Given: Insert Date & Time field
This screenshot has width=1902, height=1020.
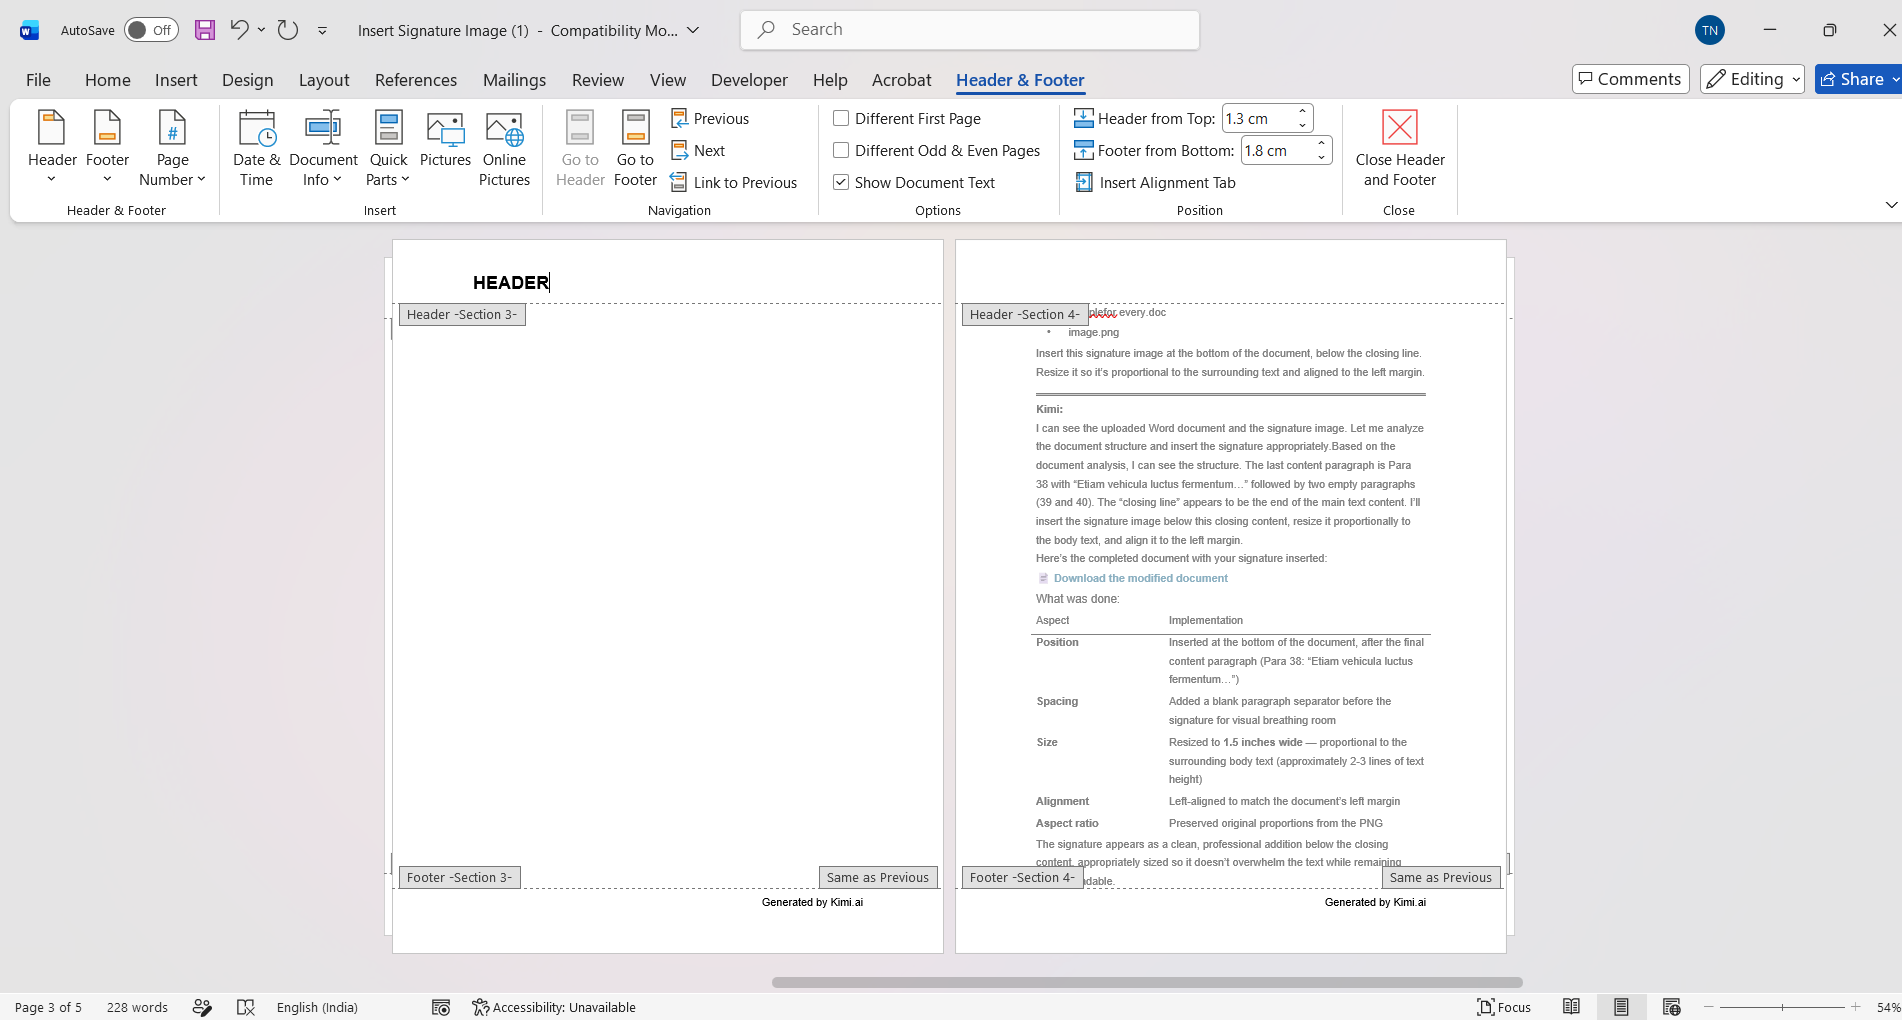Looking at the screenshot, I should [256, 148].
